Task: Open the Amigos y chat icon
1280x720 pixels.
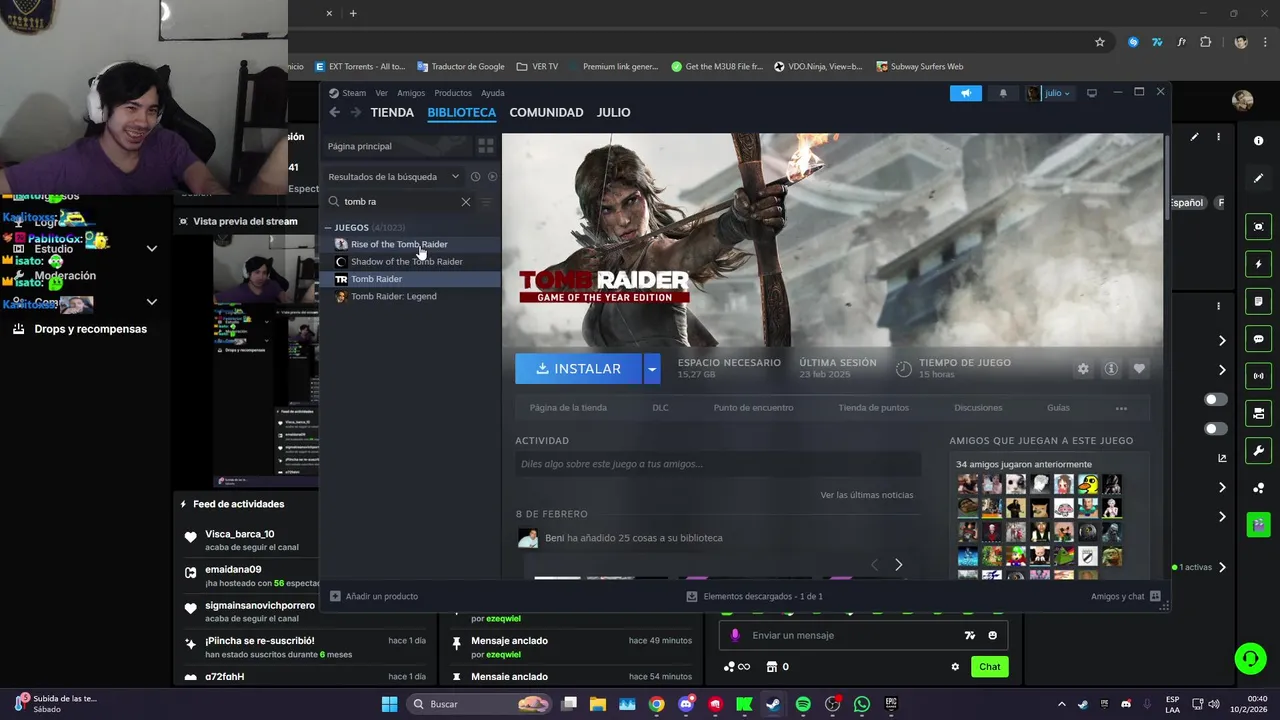Action: tap(1156, 596)
